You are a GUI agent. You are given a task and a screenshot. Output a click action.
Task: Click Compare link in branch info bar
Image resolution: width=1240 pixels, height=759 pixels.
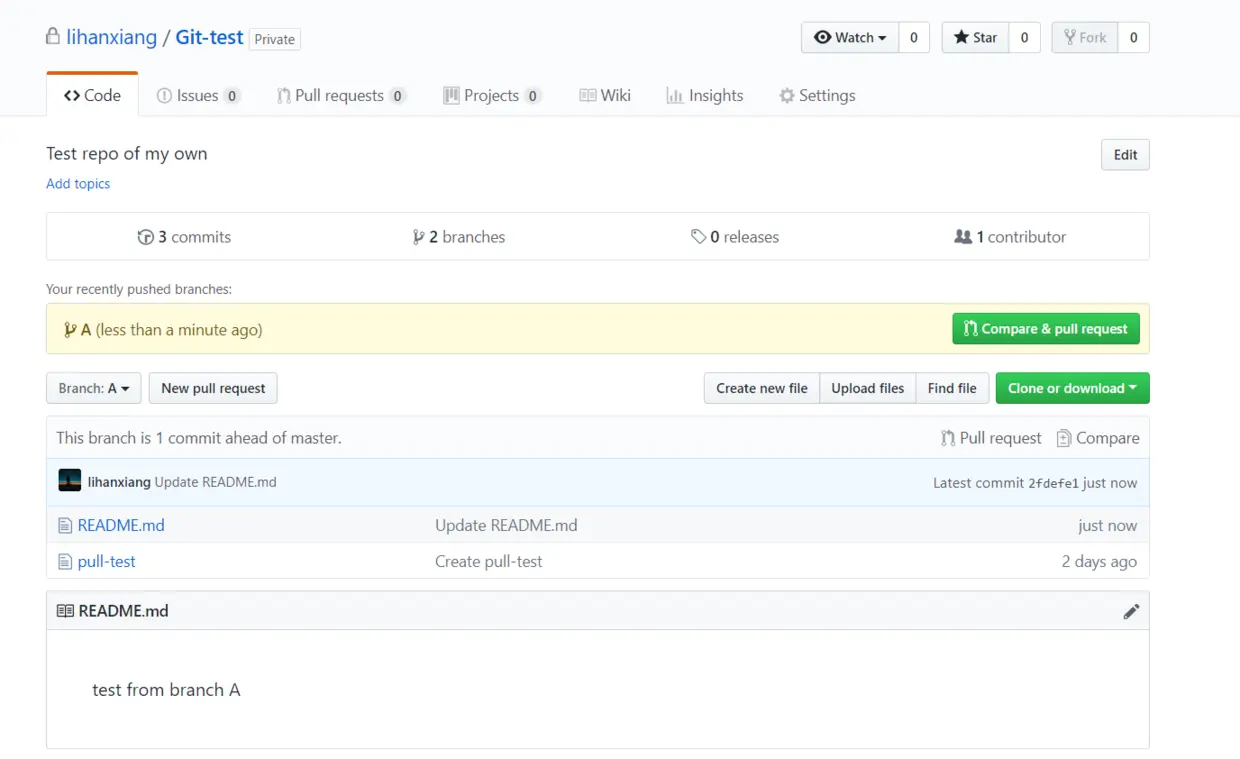pyautogui.click(x=1098, y=438)
